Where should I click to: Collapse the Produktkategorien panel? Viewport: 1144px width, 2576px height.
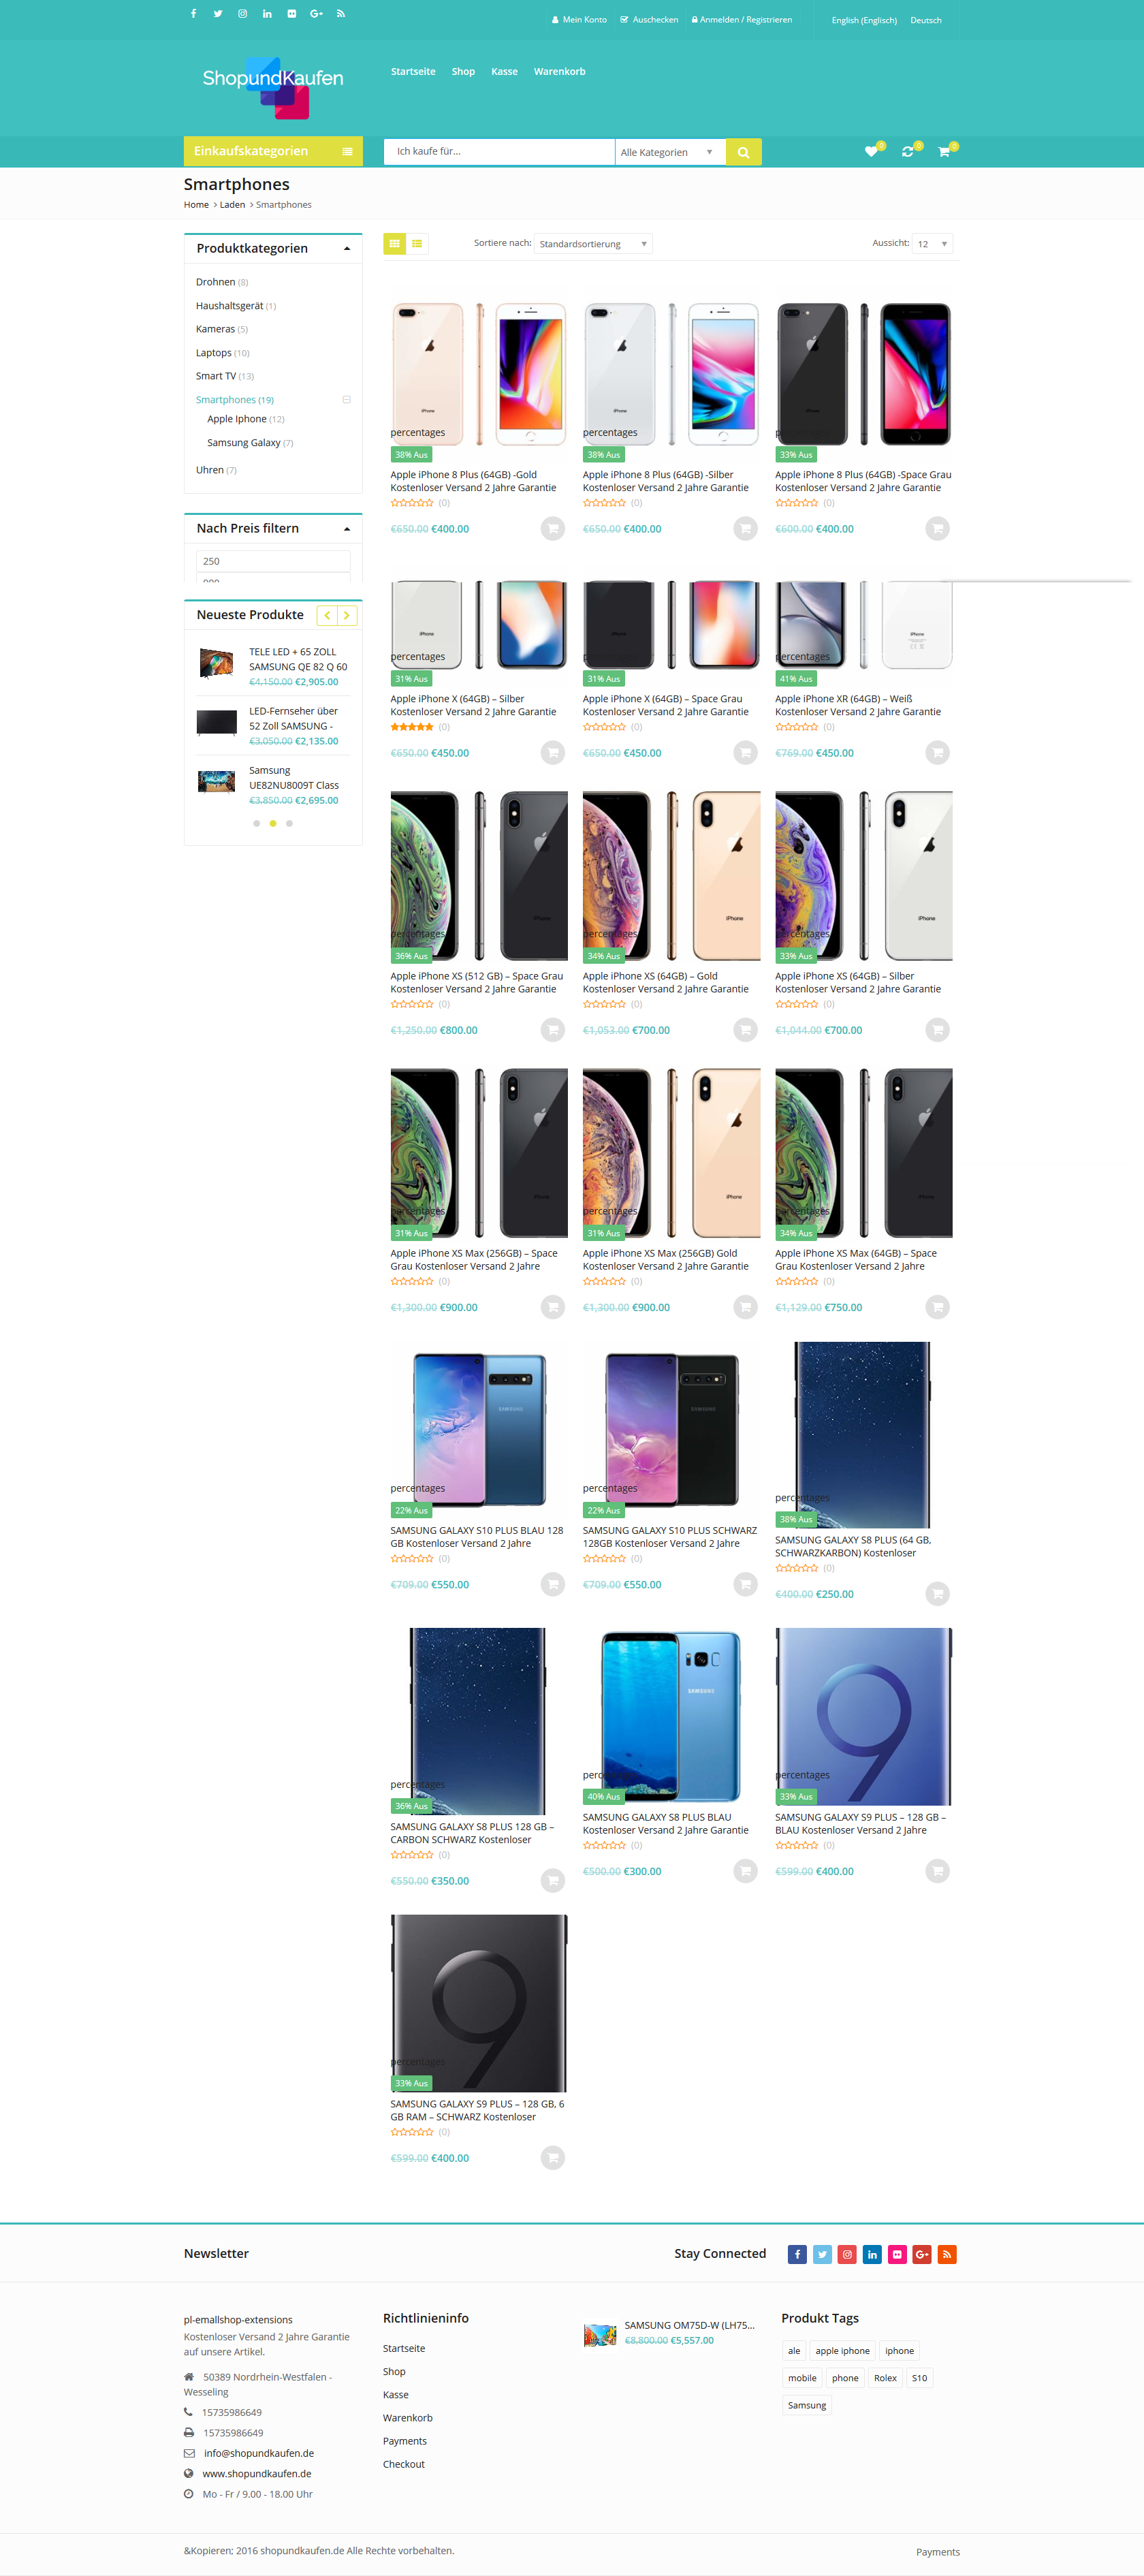click(x=347, y=249)
